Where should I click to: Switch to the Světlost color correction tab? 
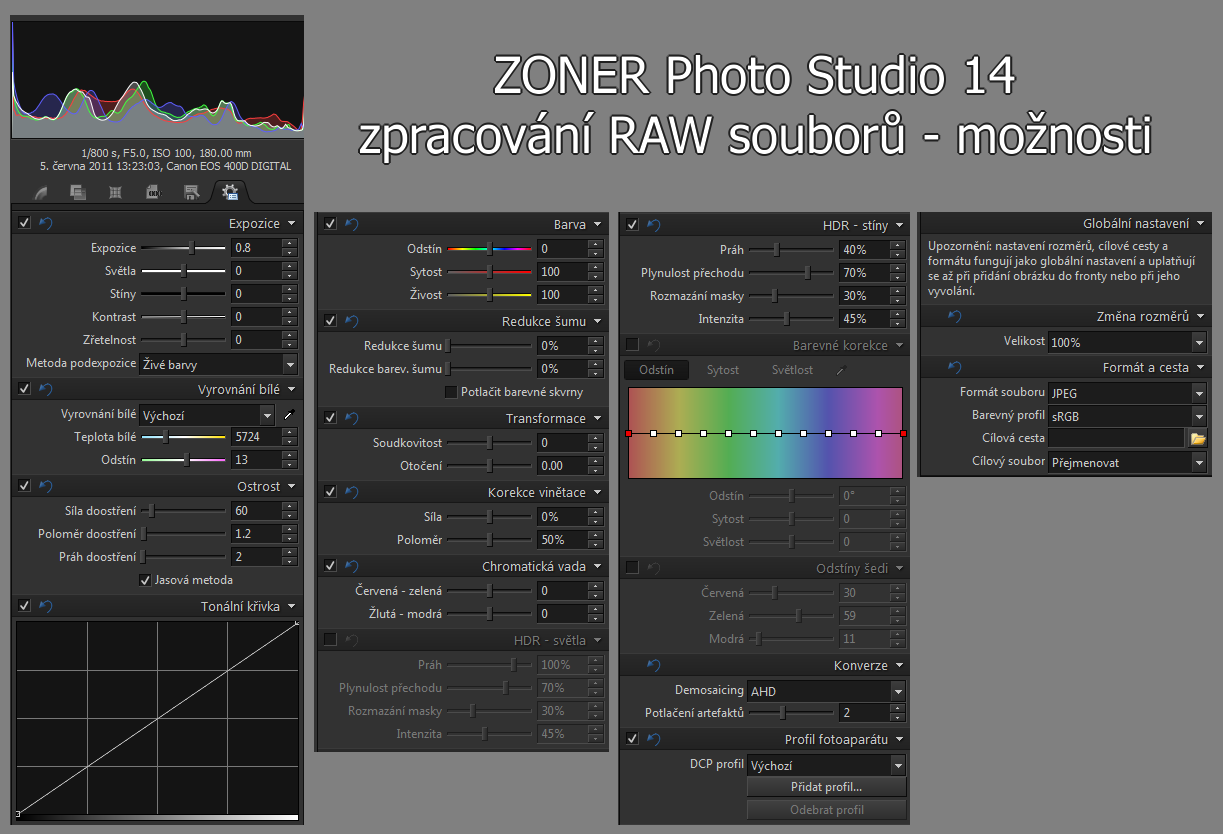pos(792,370)
